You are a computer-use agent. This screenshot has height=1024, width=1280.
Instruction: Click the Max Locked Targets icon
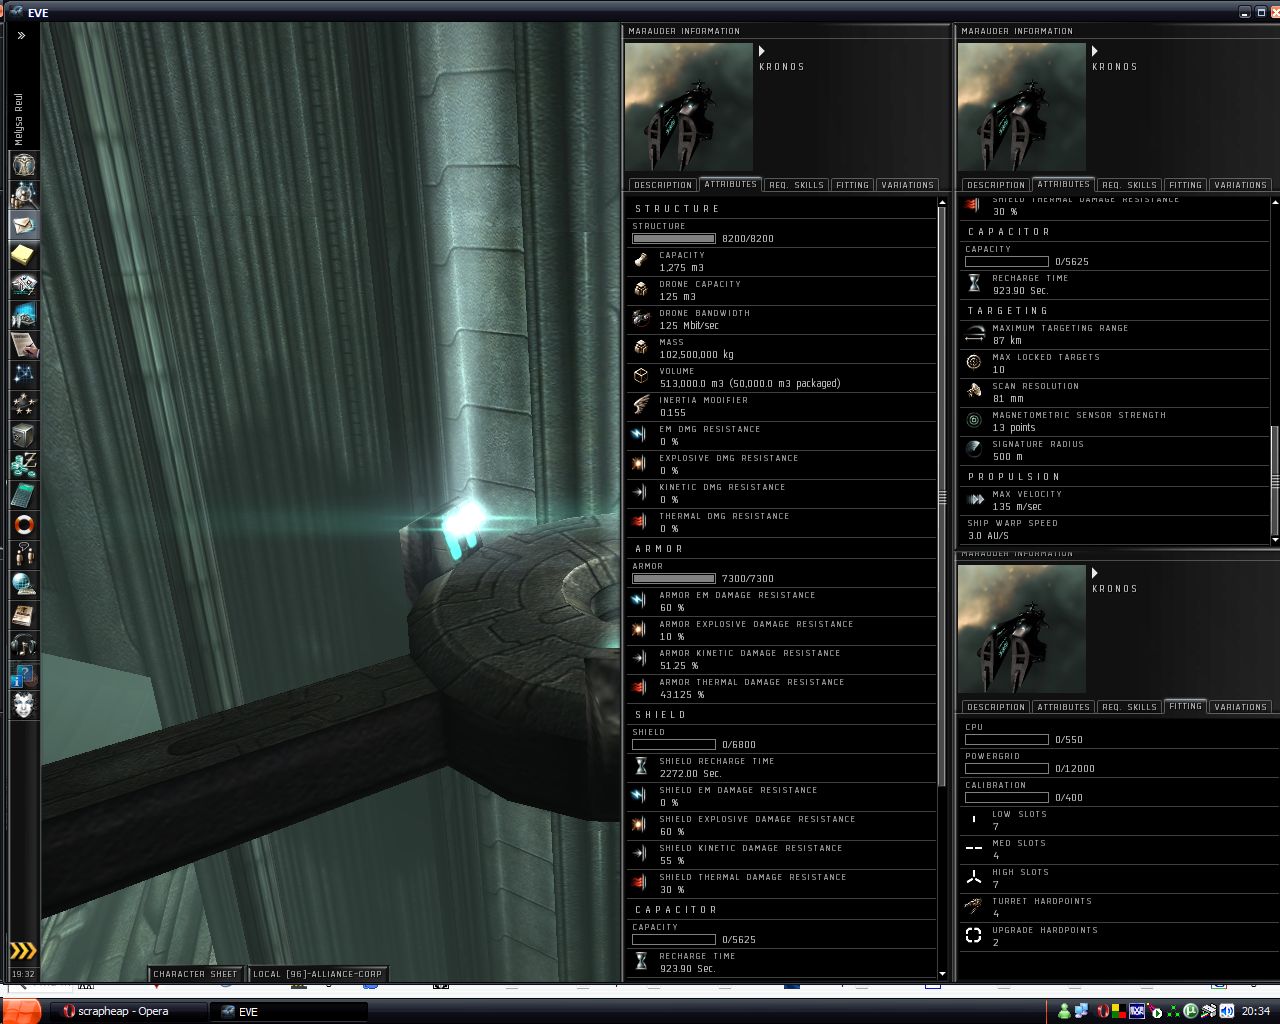974,363
